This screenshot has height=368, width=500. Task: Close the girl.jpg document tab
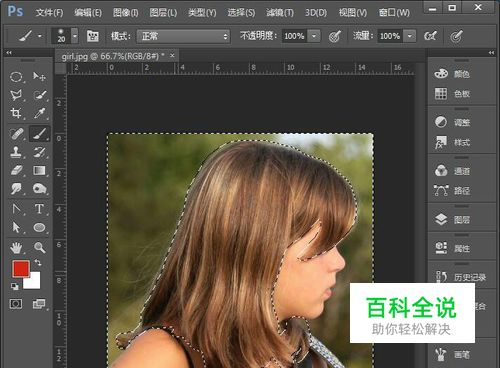click(x=172, y=56)
